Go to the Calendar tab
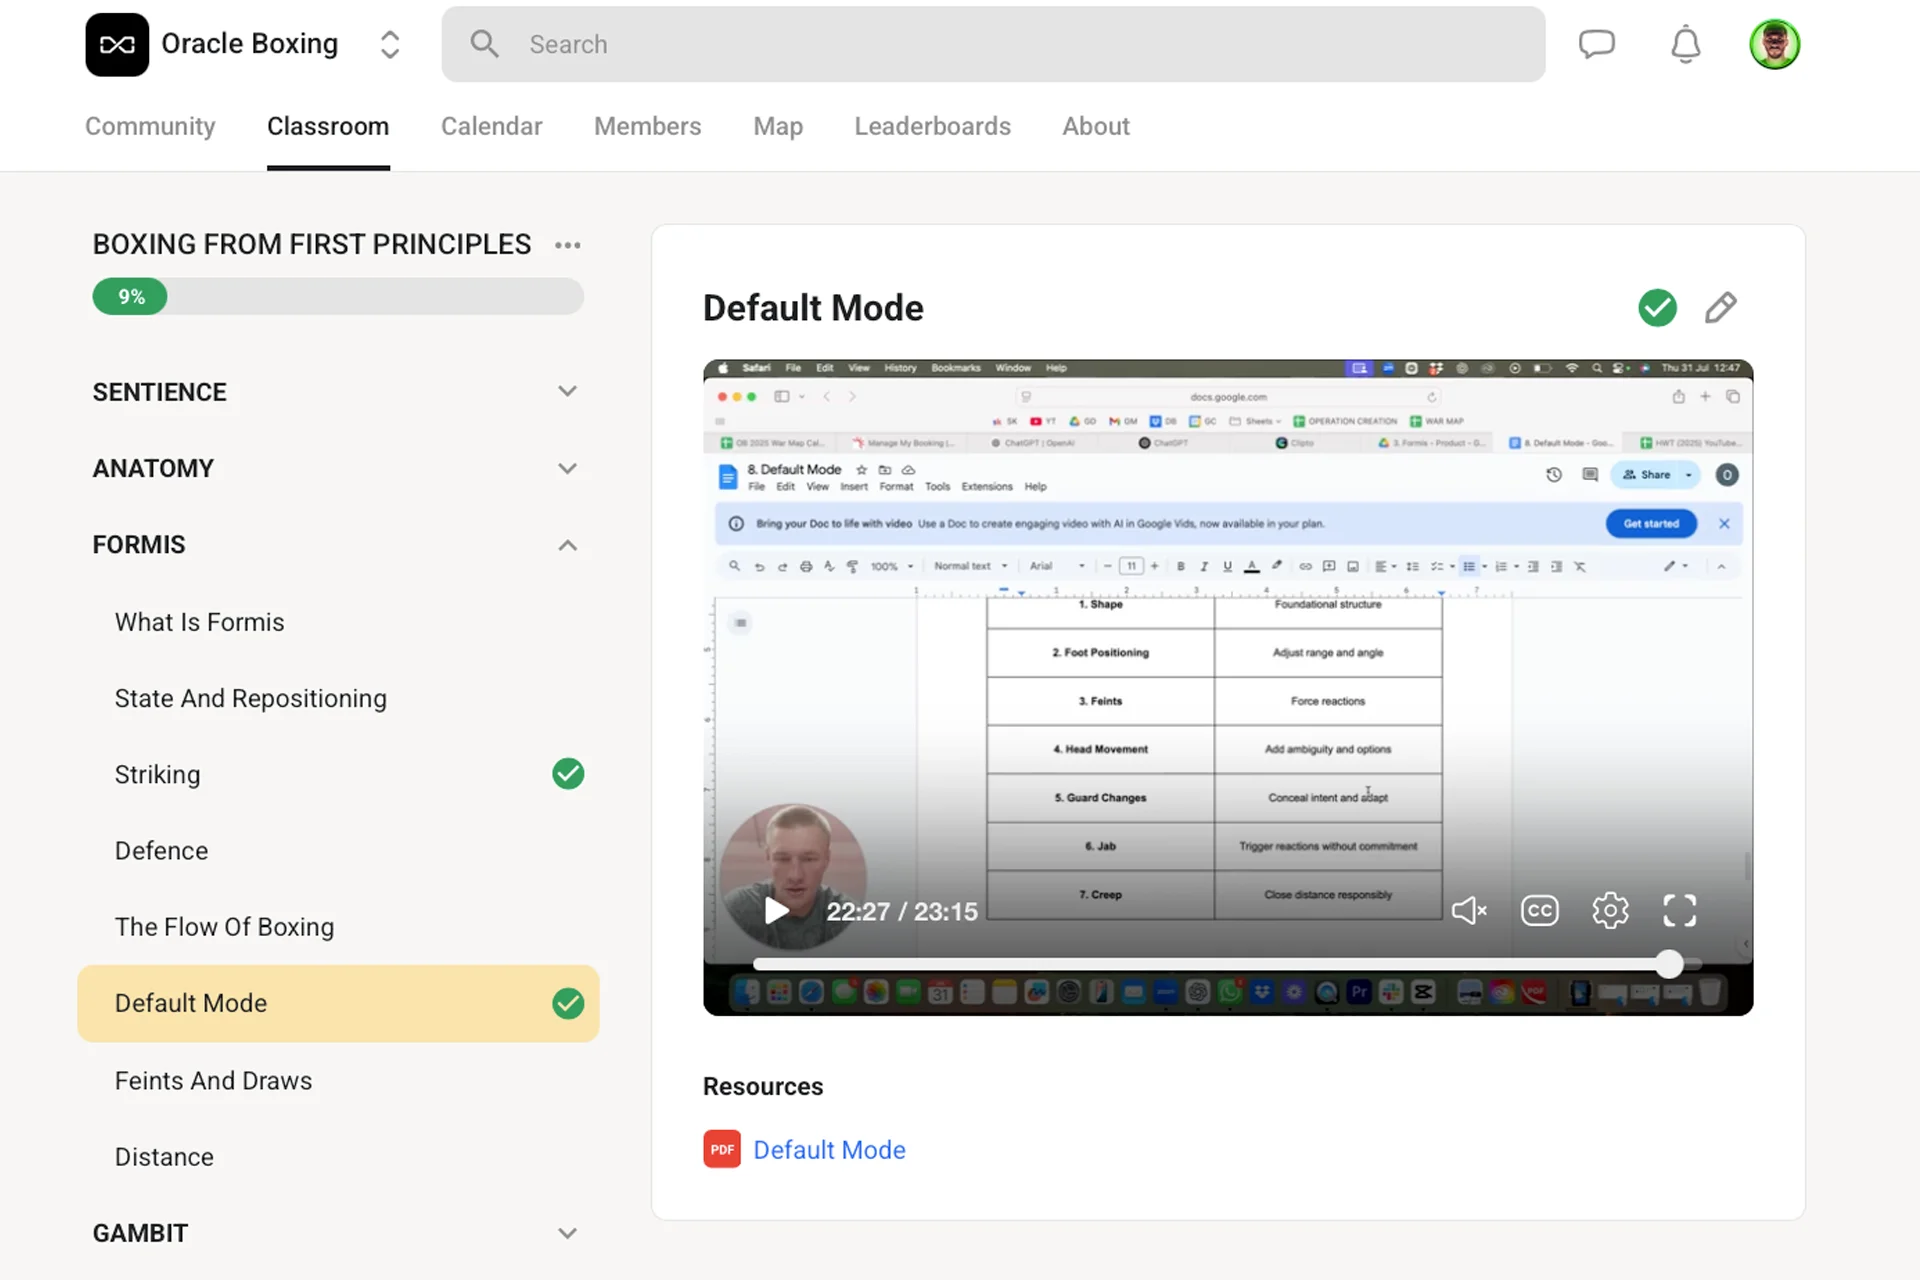This screenshot has width=1920, height=1280. [491, 126]
